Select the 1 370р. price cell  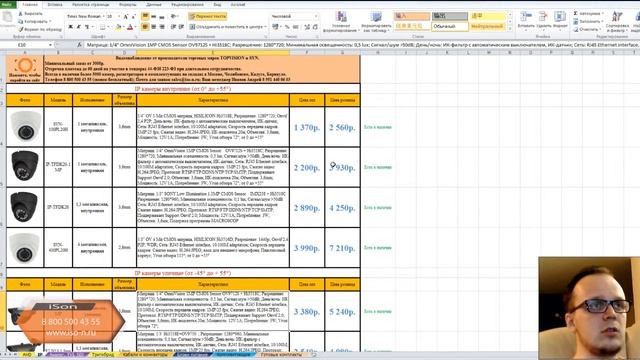point(307,127)
